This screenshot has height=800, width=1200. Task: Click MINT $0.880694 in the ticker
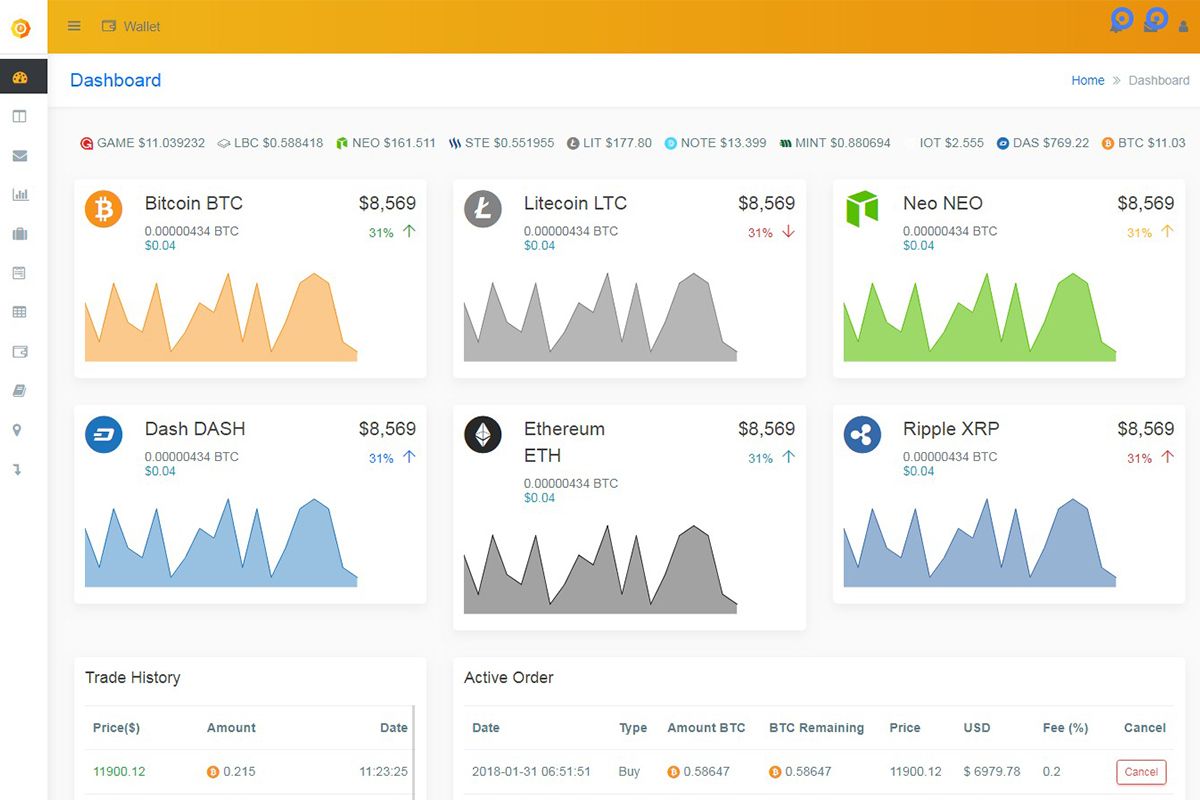coord(835,143)
